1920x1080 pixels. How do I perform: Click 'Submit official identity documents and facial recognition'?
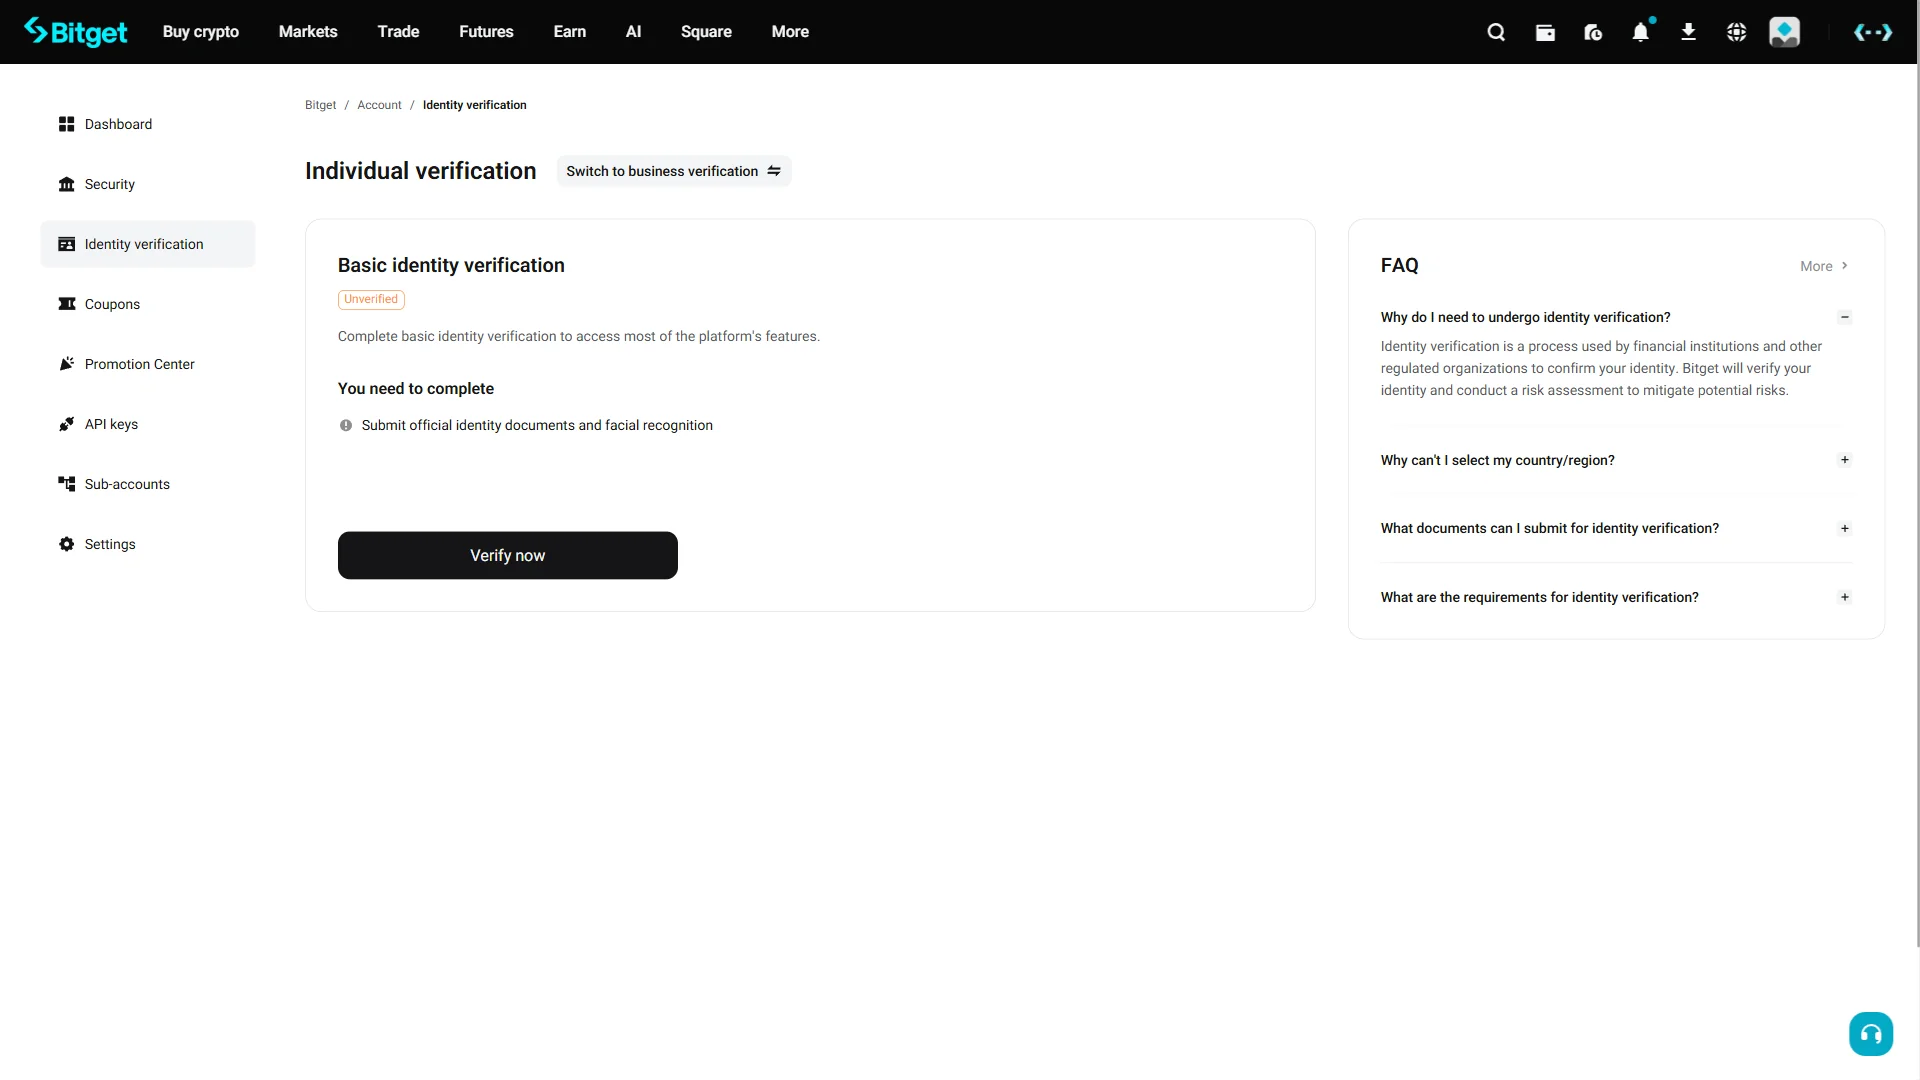(537, 425)
